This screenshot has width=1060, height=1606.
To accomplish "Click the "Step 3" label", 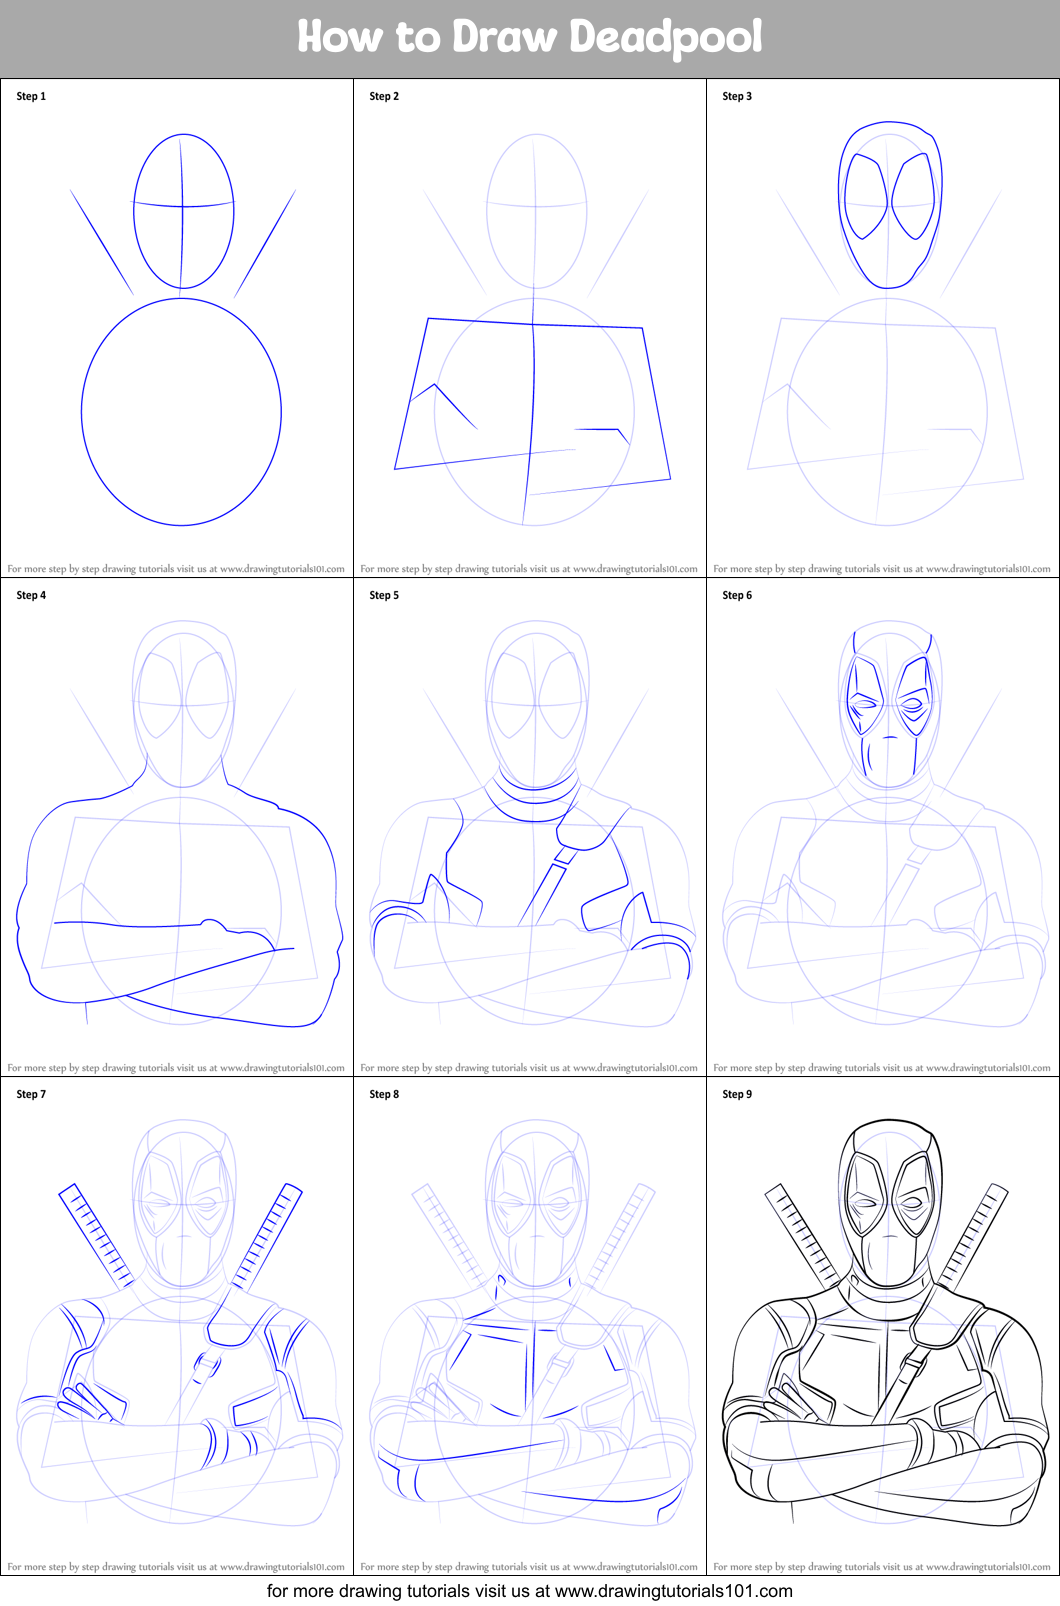I will [737, 96].
